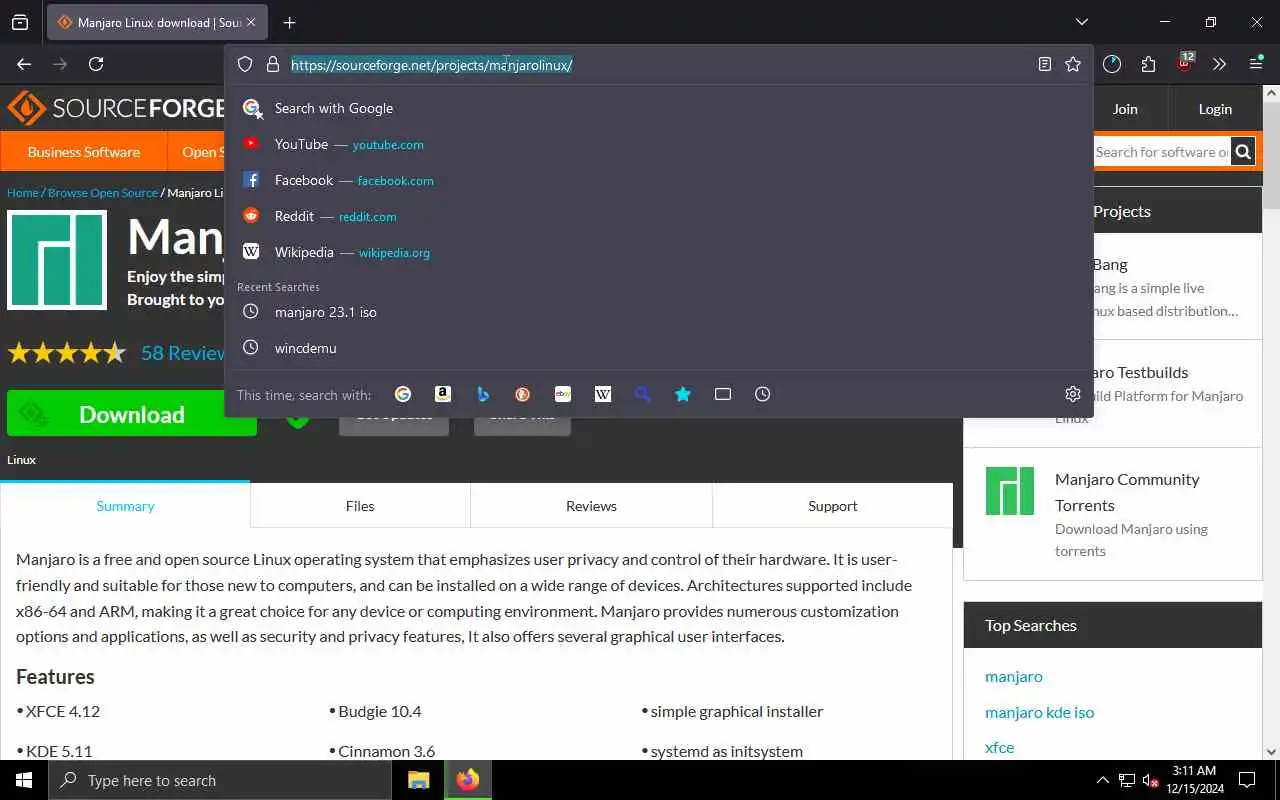The height and width of the screenshot is (800, 1280).
Task: Search this time with Bing icon
Action: 483,394
